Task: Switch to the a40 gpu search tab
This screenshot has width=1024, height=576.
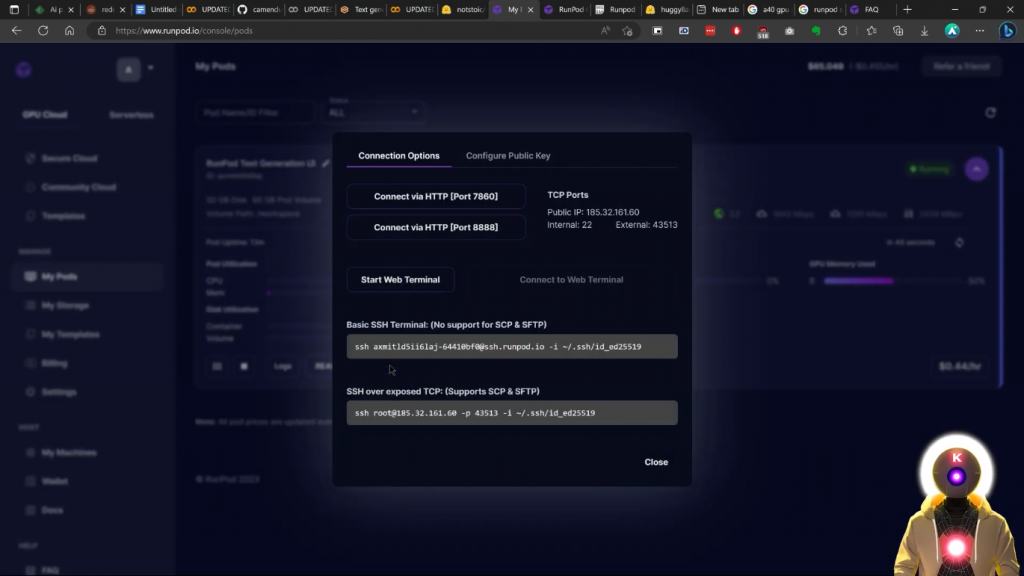Action: [769, 10]
